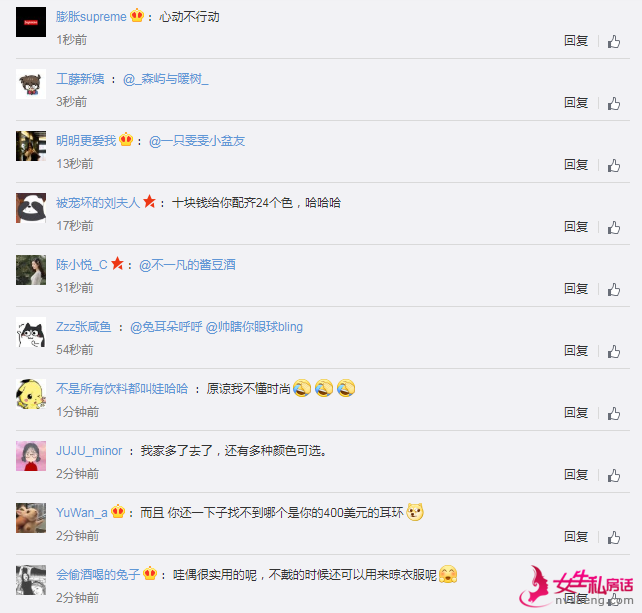Like Zzz张咸鱼's comment with thumbs-up
The image size is (642, 613).
coord(613,351)
